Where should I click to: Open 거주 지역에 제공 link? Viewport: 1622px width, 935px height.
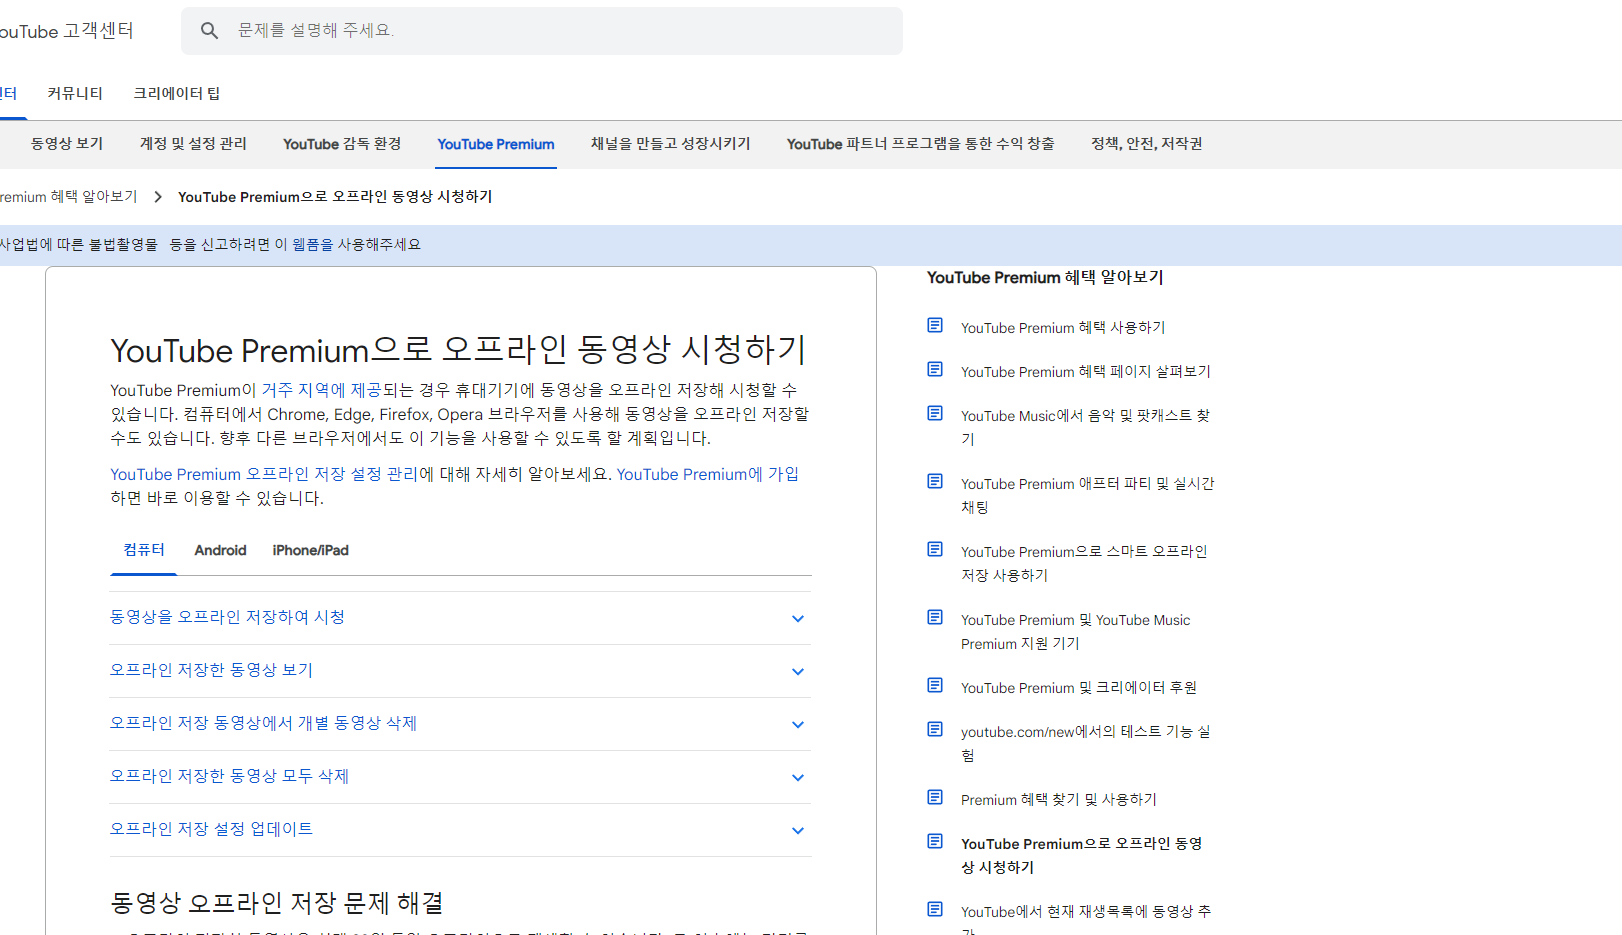coord(321,390)
